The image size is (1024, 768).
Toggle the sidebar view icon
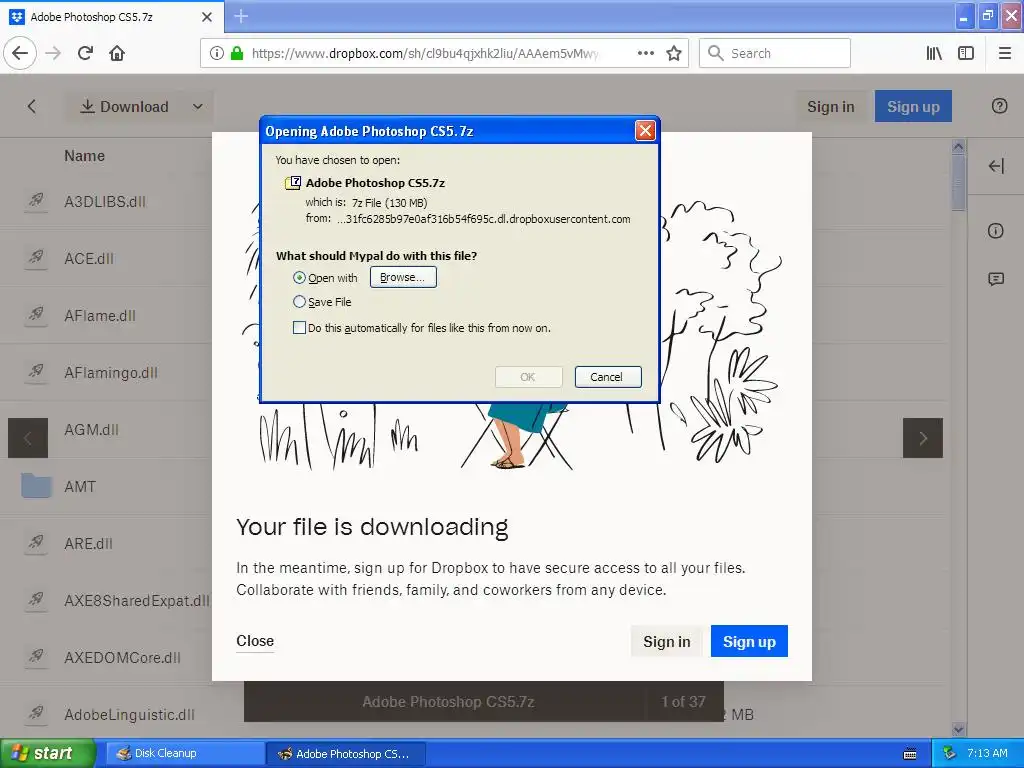966,53
